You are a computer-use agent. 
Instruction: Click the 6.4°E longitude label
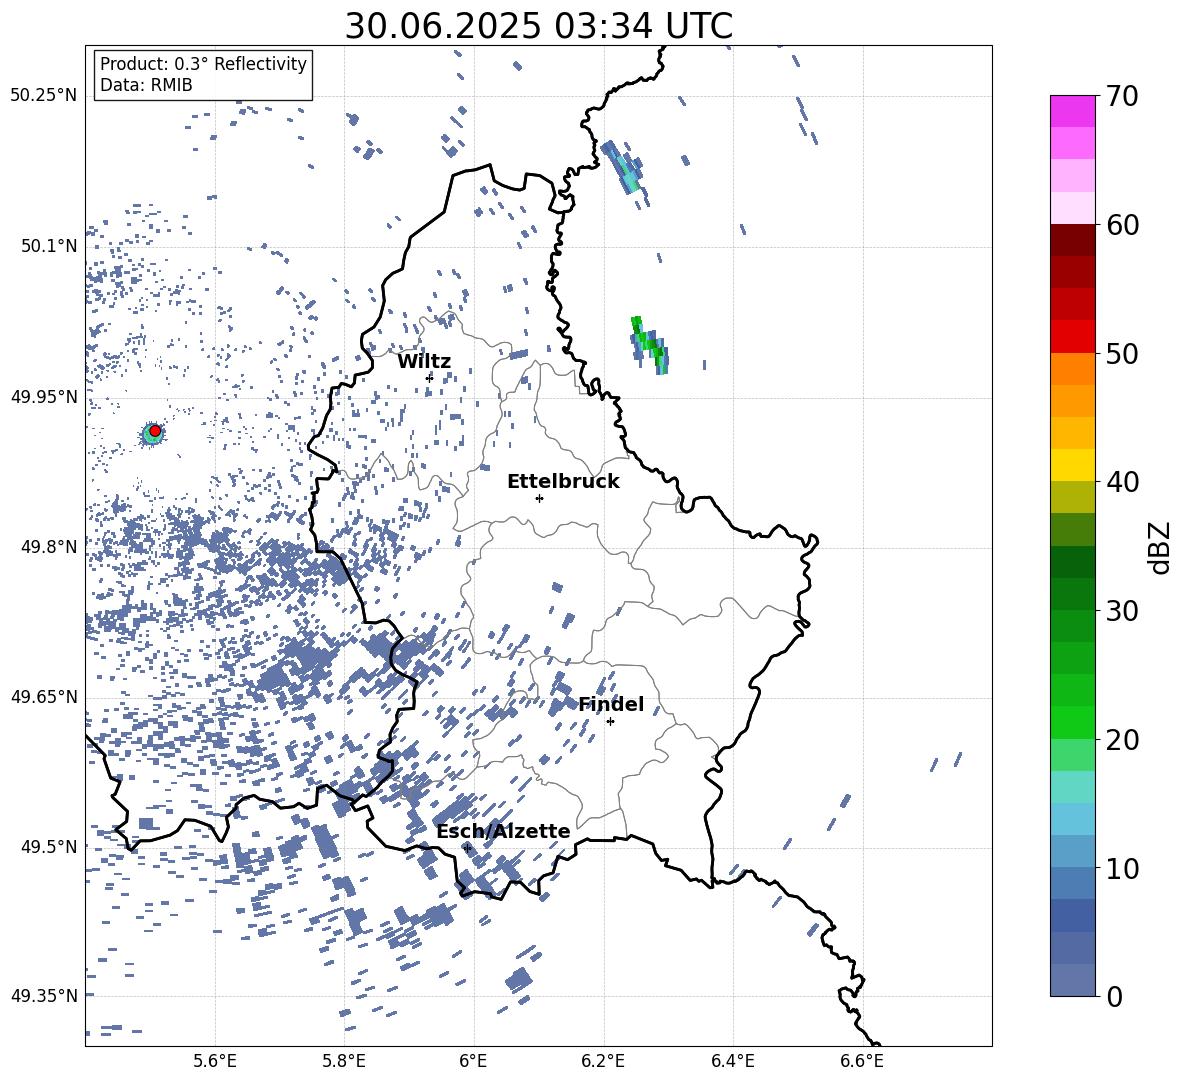pos(732,1062)
